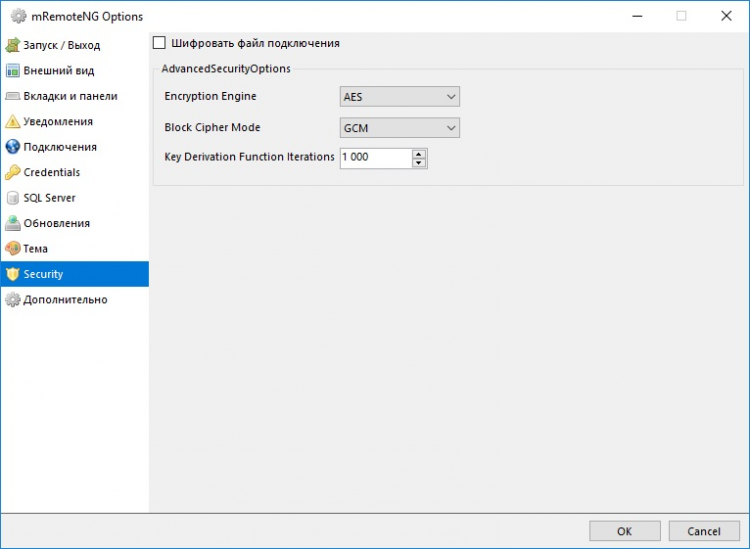Click the Обновления download icon
This screenshot has width=750, height=549.
[x=12, y=223]
